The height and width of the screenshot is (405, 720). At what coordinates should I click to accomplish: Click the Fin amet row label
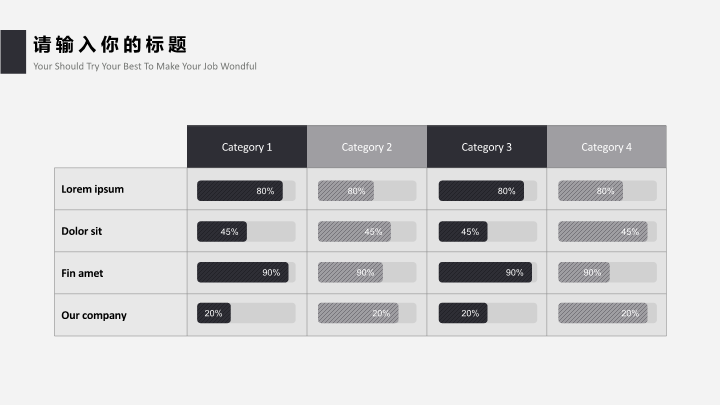[x=82, y=273]
